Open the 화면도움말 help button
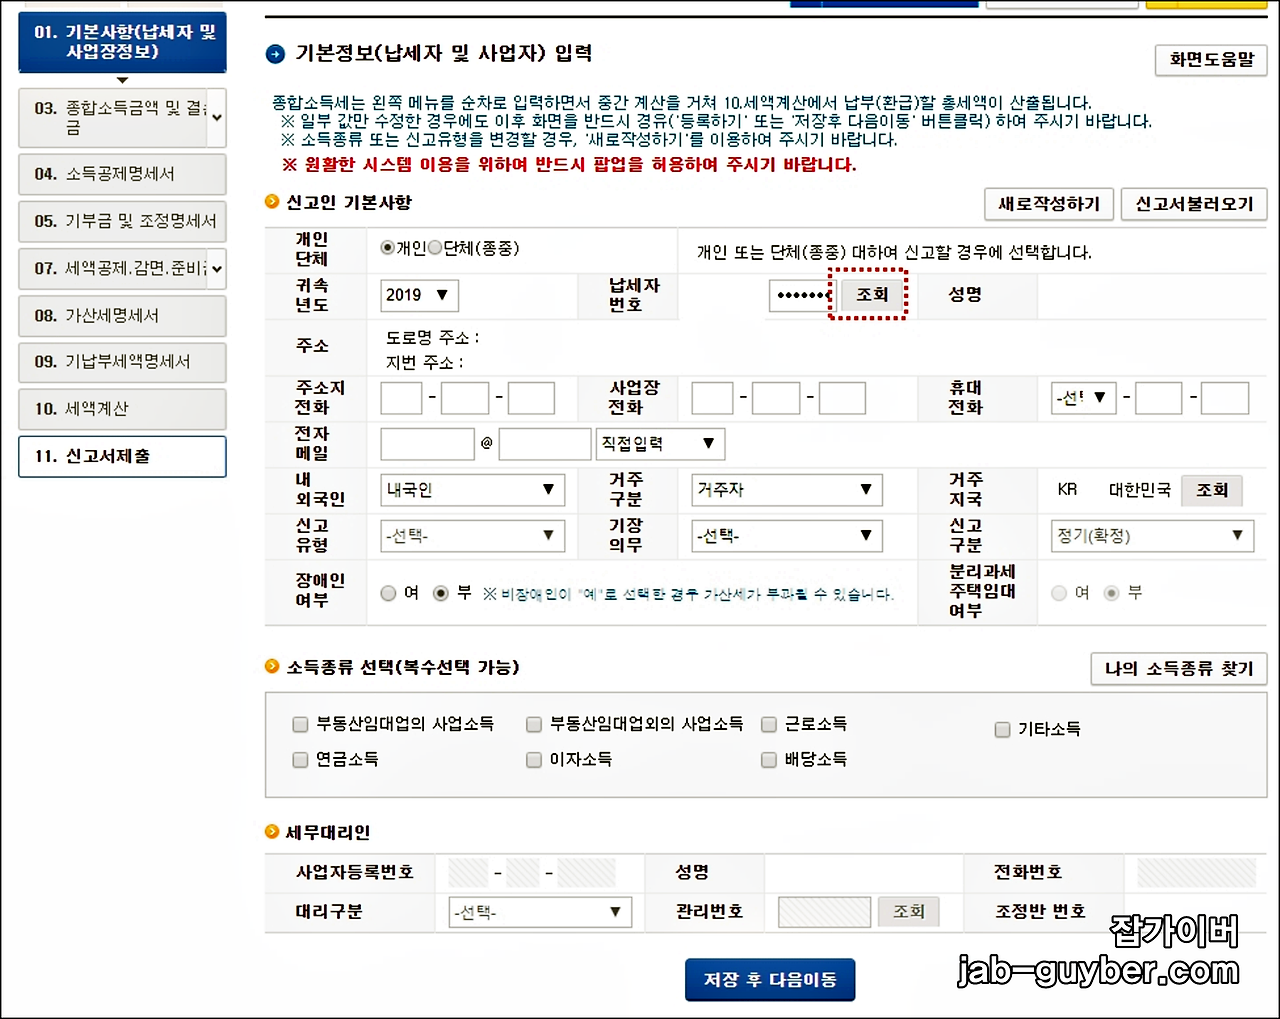 pos(1210,60)
